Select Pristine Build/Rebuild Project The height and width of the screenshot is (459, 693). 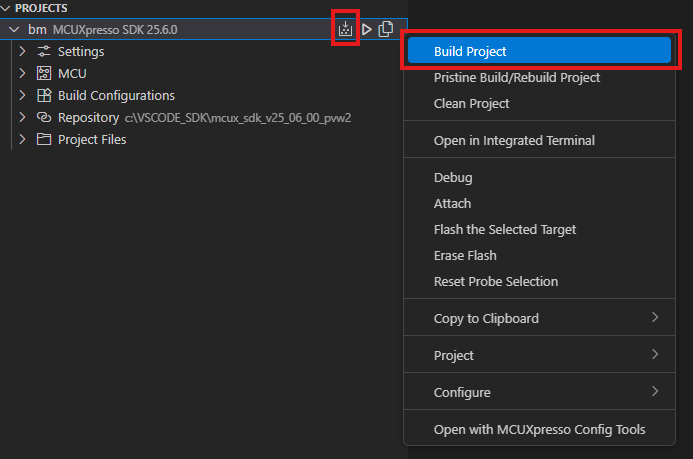(539, 78)
